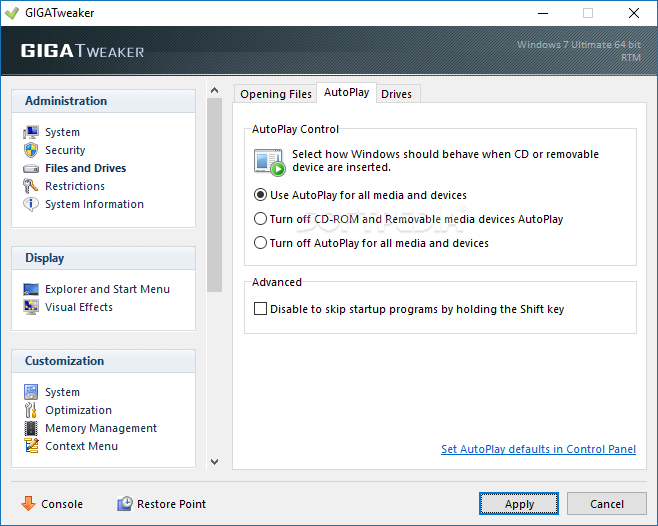Image resolution: width=658 pixels, height=526 pixels.
Task: Click the System Information bubble icon
Action: click(x=31, y=204)
